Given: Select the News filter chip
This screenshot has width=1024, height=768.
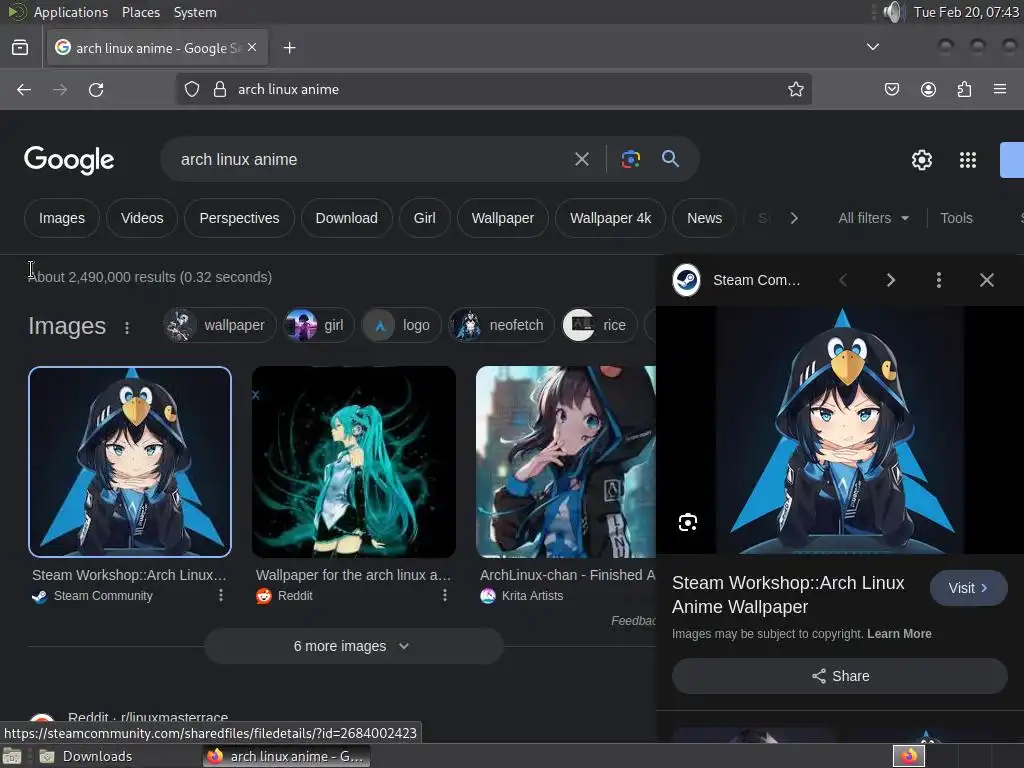Looking at the screenshot, I should [x=705, y=218].
